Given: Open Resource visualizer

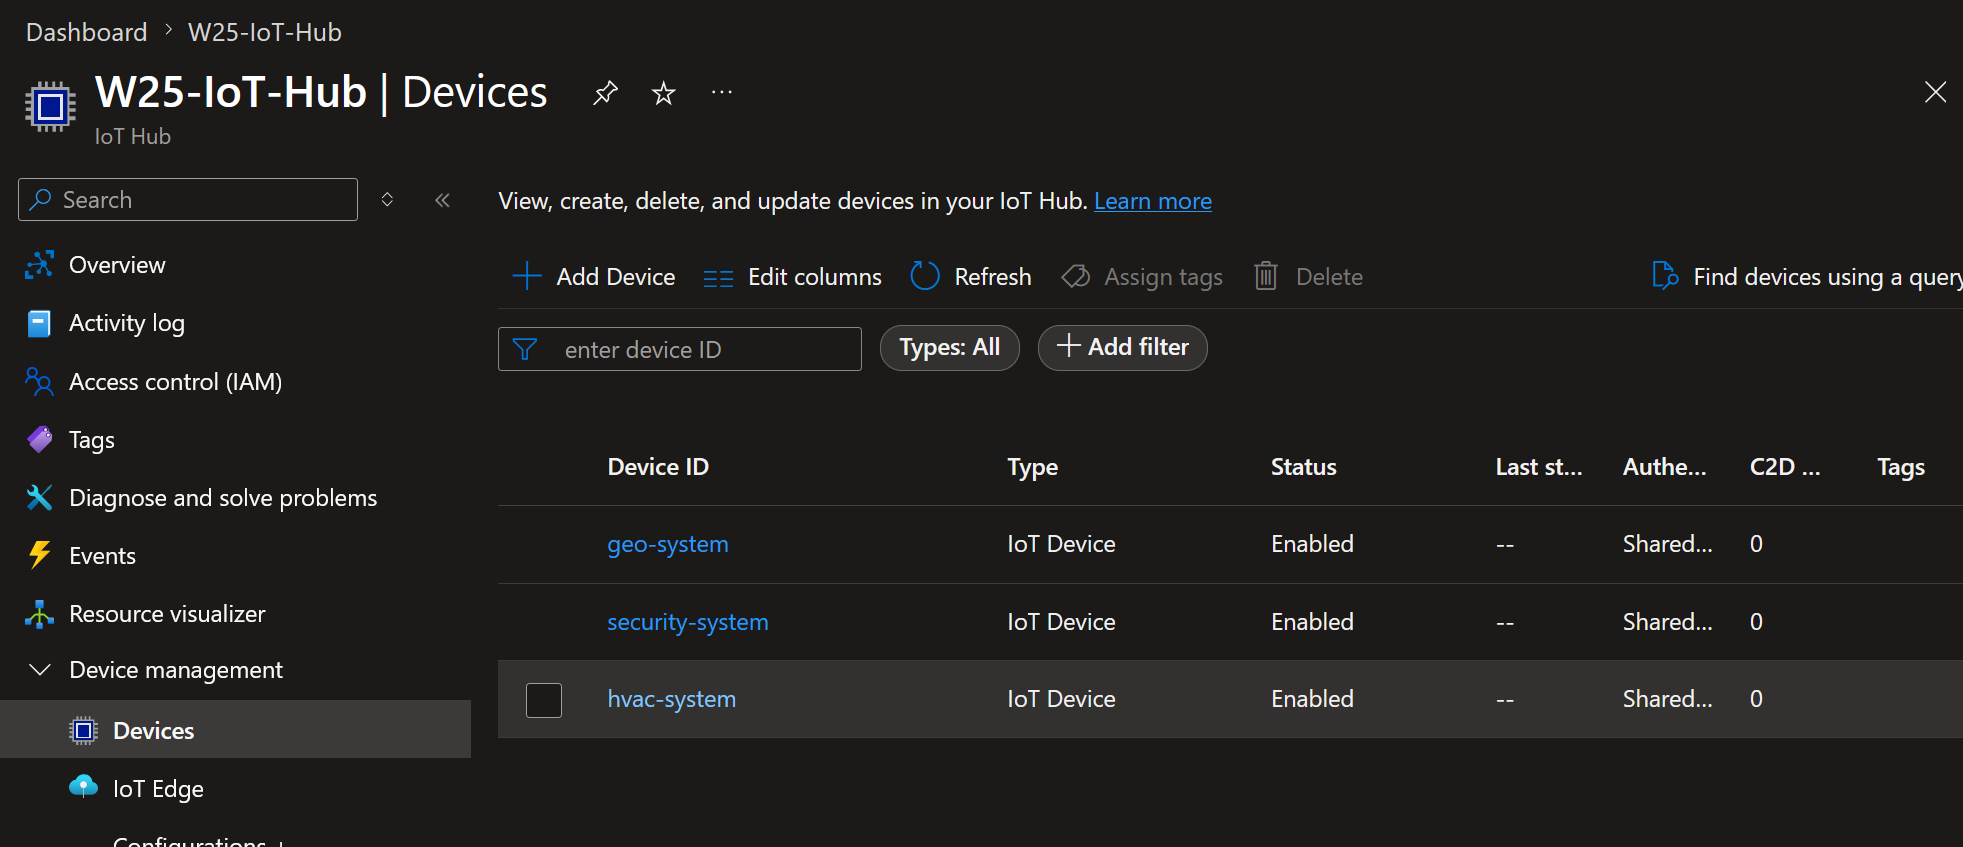Looking at the screenshot, I should [x=167, y=614].
